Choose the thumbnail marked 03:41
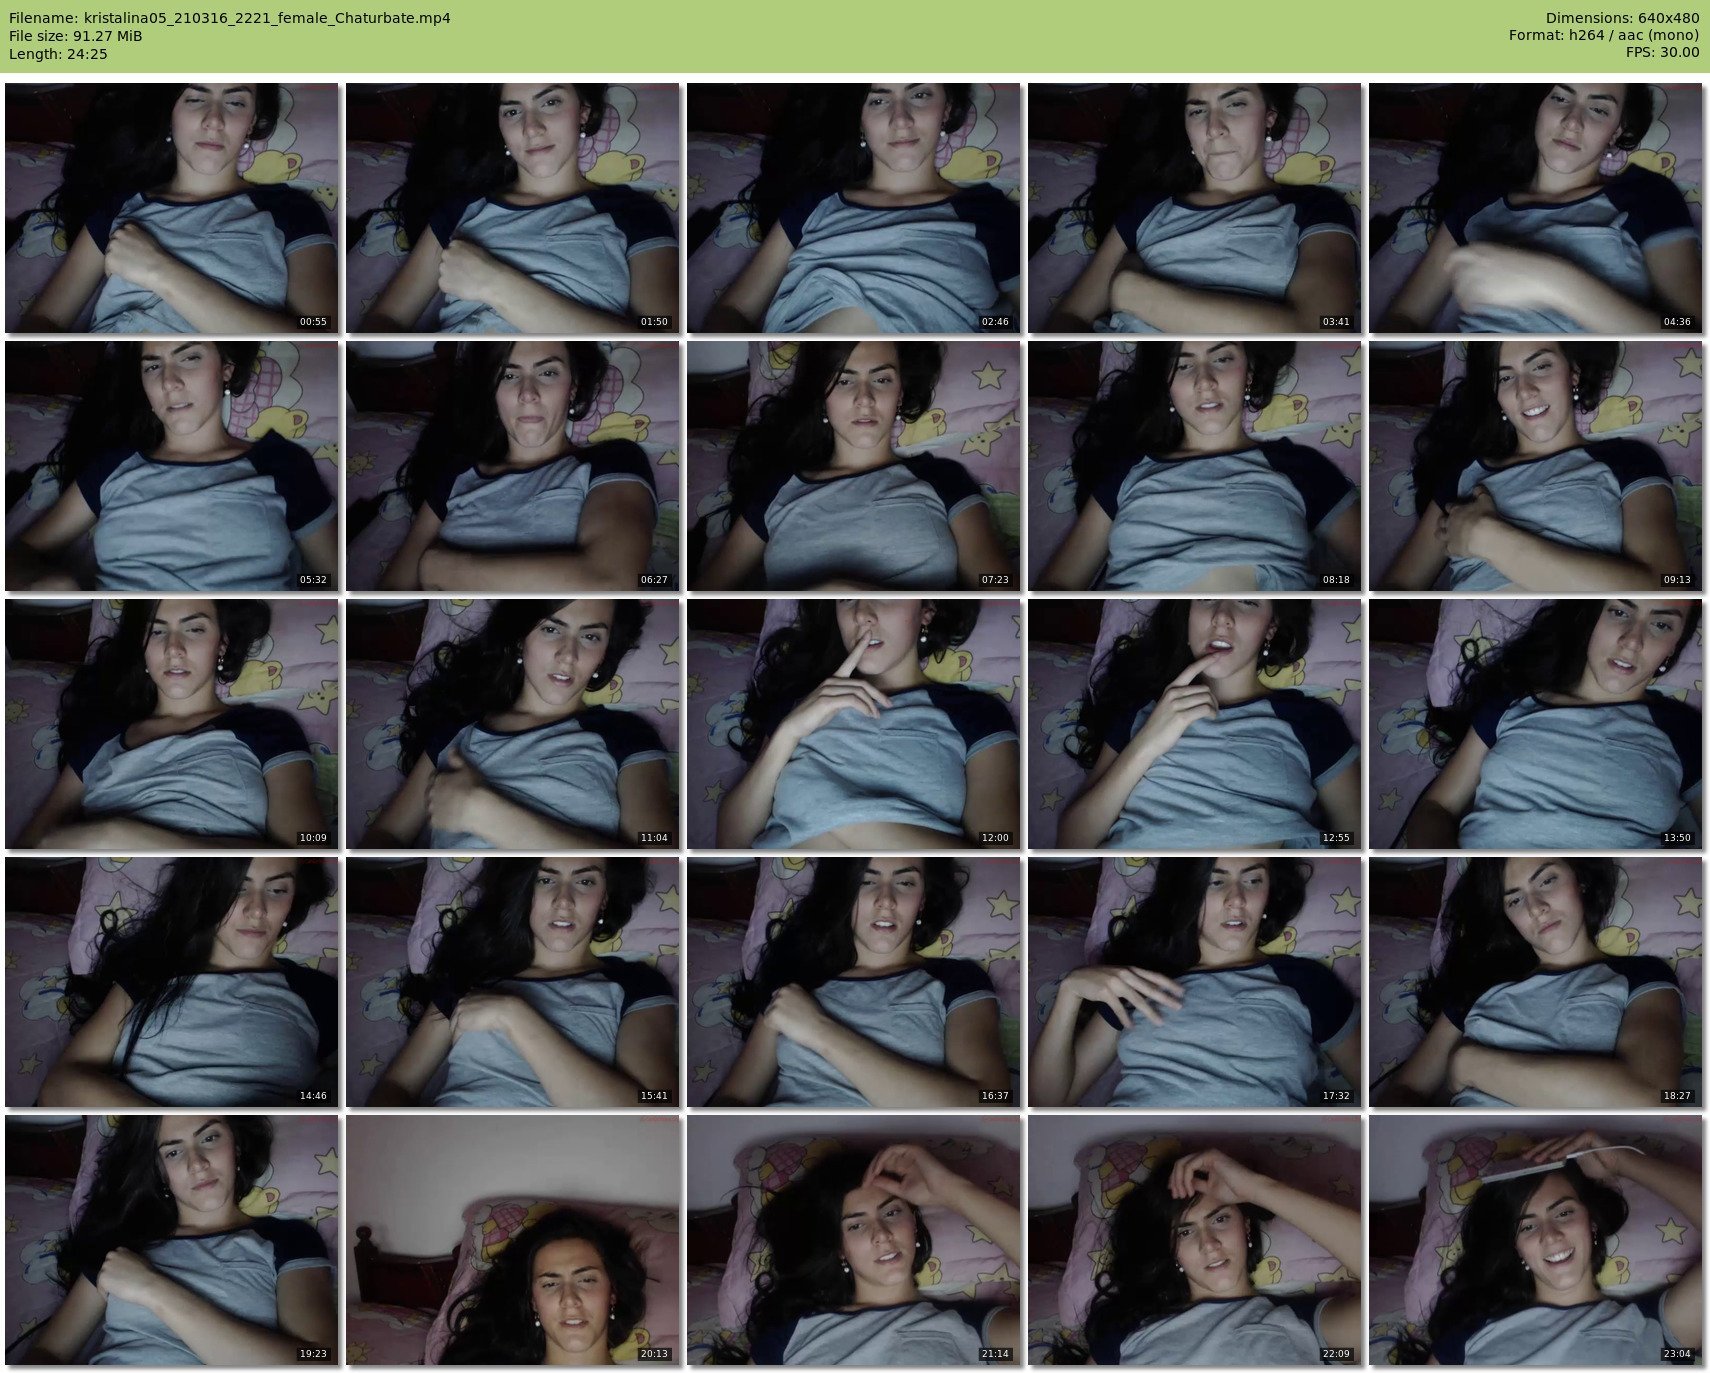Screen dimensions: 1710x1373 coord(1194,208)
